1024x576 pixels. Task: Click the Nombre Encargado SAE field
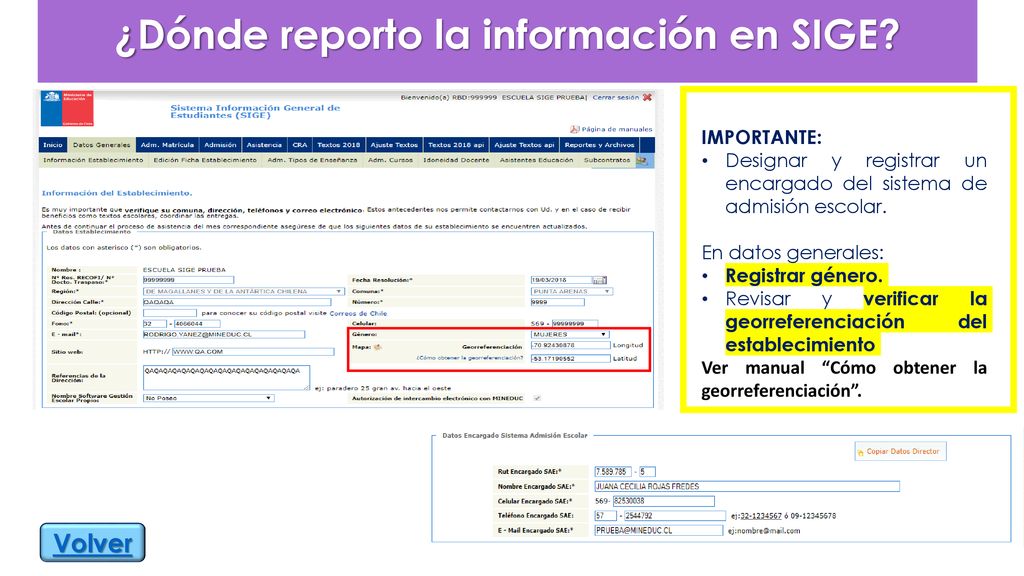click(x=746, y=487)
